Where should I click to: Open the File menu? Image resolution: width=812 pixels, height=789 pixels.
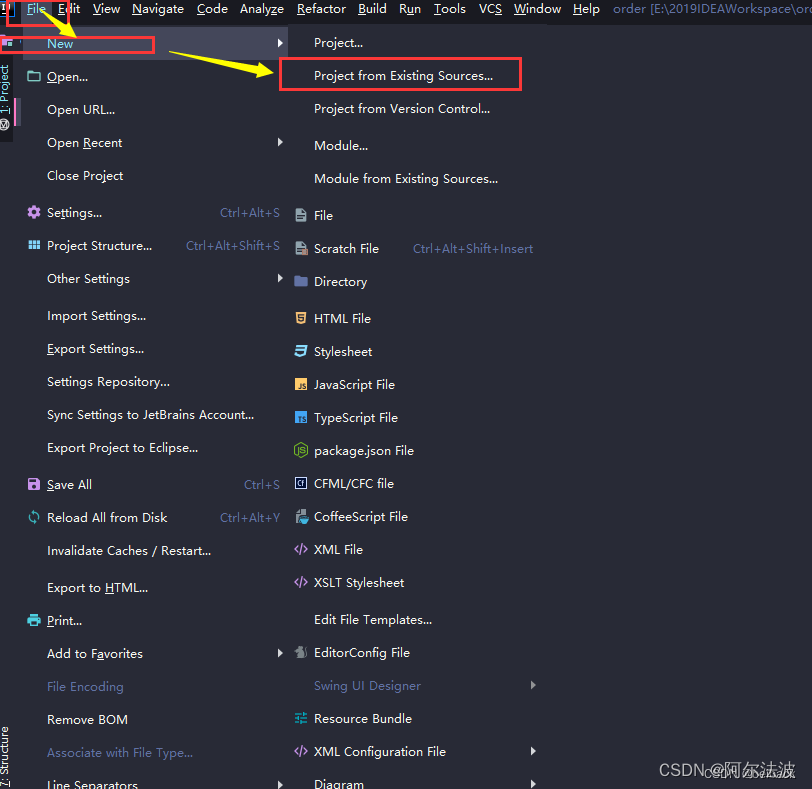tap(36, 9)
